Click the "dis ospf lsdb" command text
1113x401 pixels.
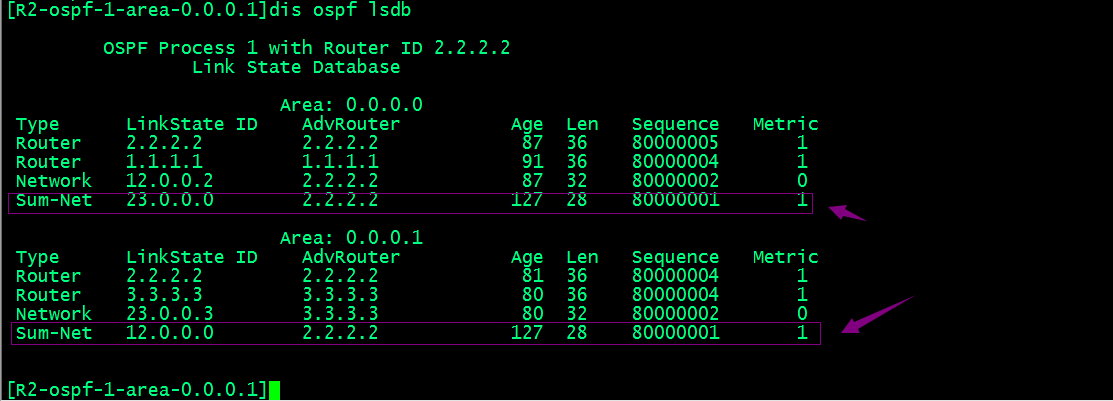pyautogui.click(x=339, y=10)
